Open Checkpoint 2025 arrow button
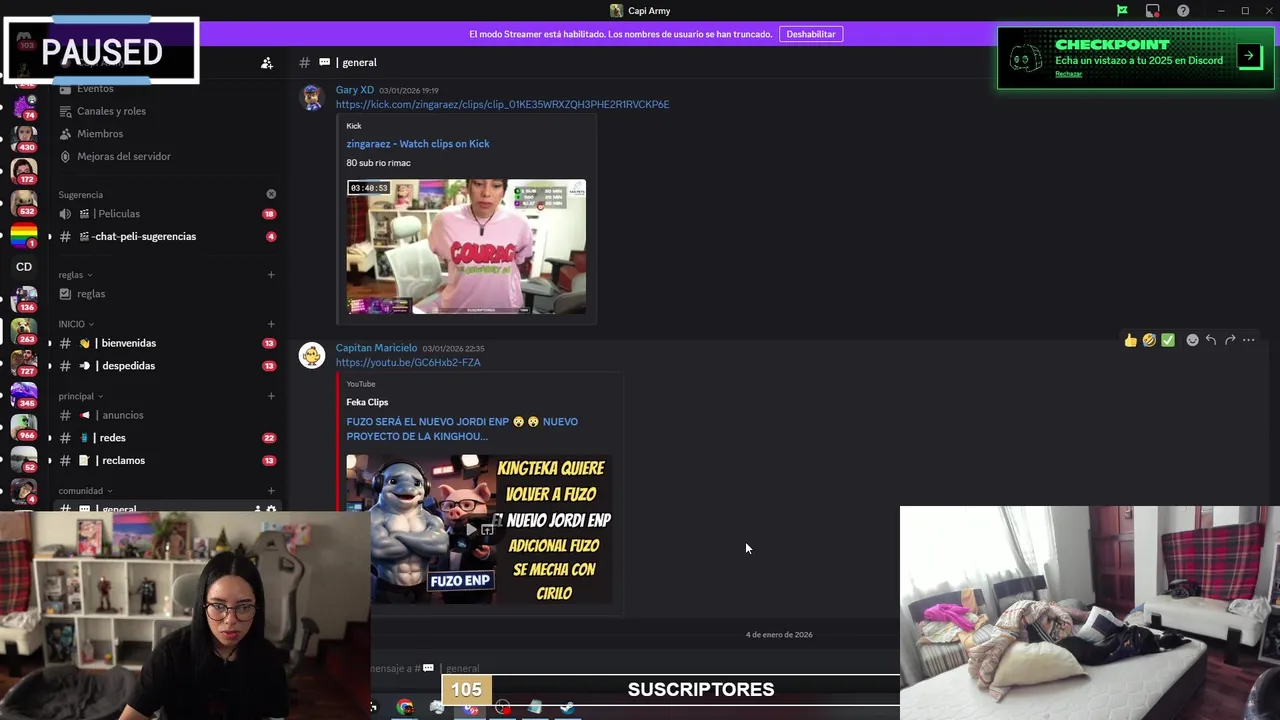1280x720 pixels. pyautogui.click(x=1249, y=56)
